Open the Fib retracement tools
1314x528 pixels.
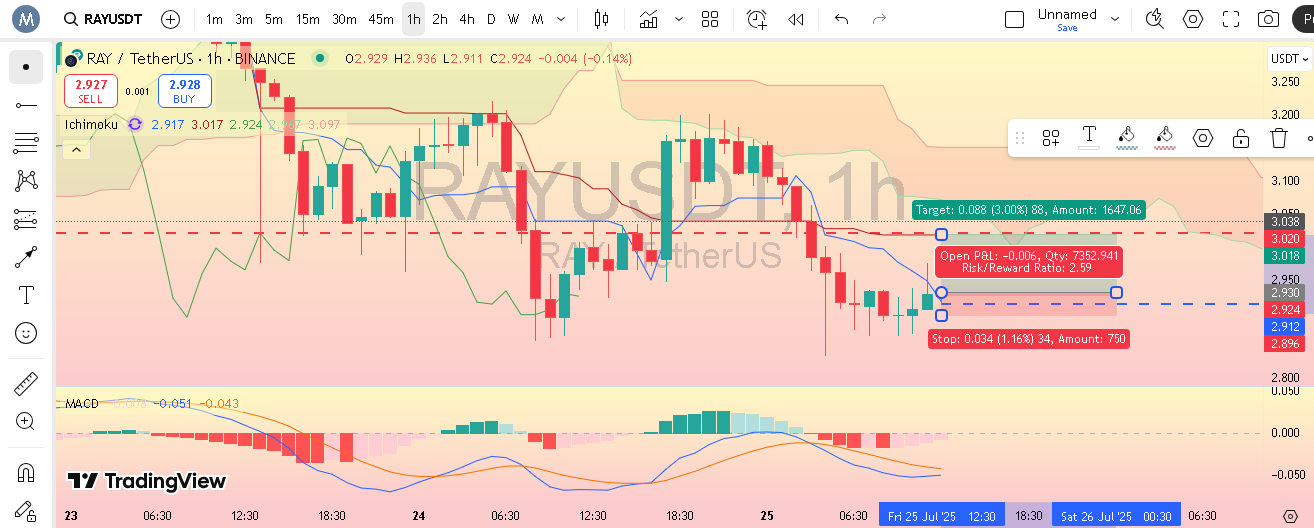26,143
